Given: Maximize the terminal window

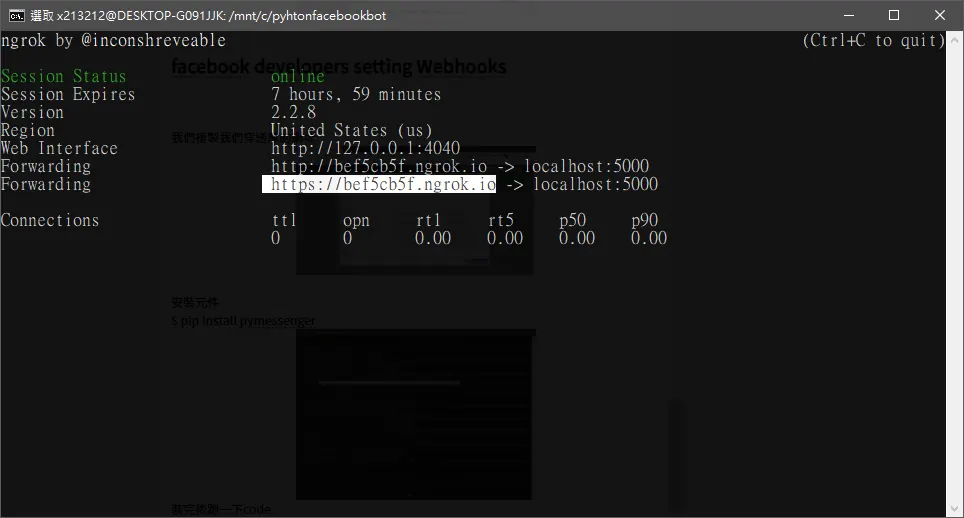Looking at the screenshot, I should point(894,15).
